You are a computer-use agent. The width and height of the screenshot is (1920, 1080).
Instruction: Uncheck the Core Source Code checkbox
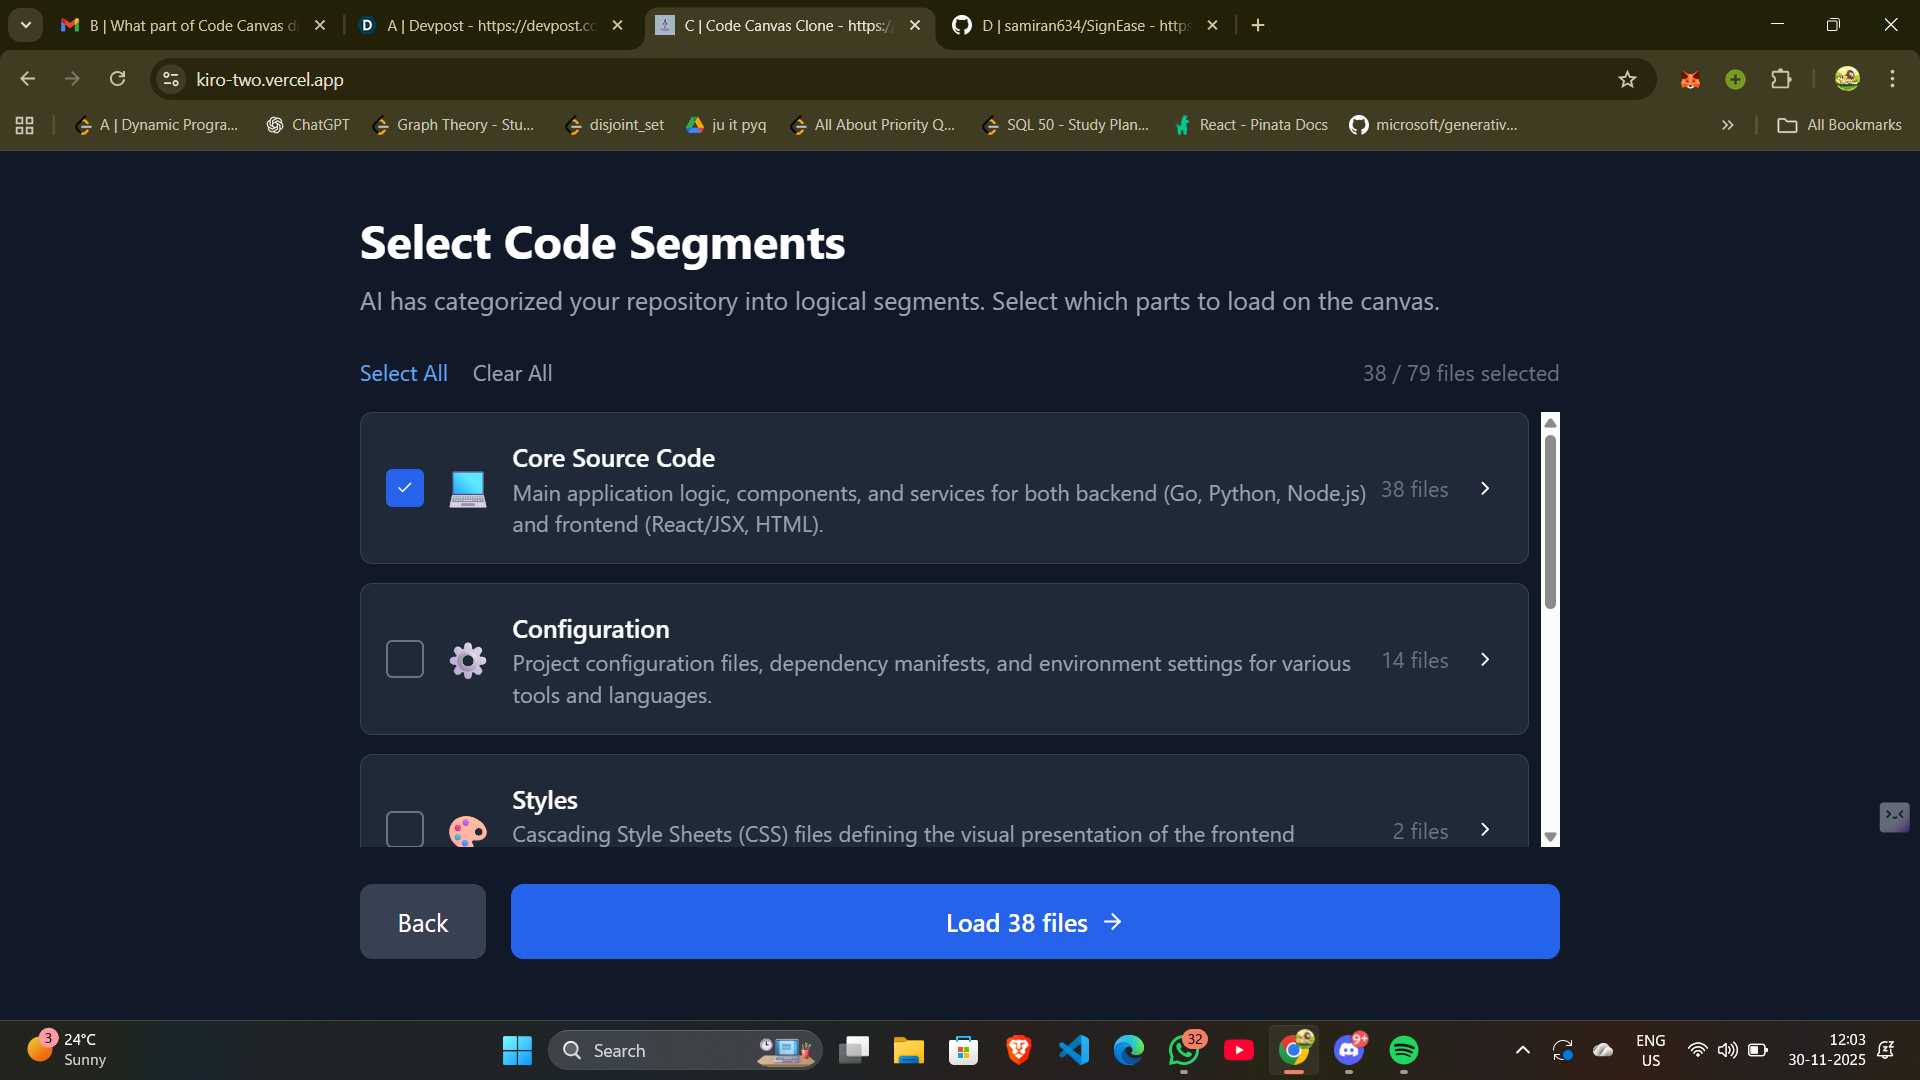pos(404,488)
